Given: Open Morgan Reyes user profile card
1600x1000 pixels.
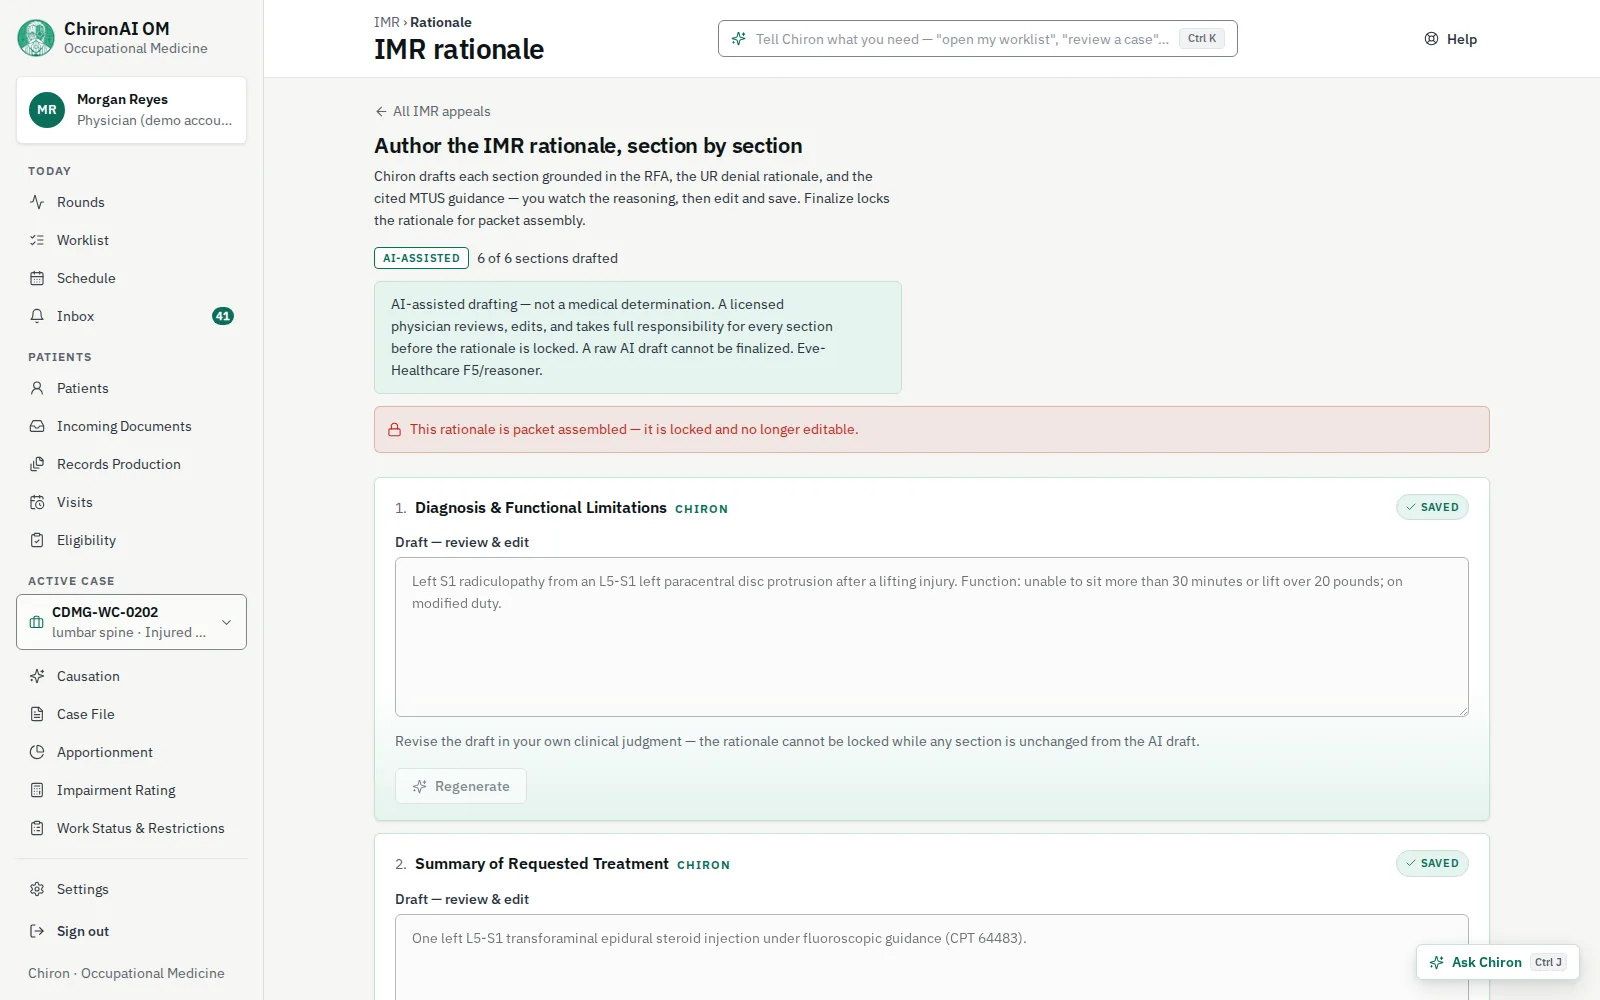Looking at the screenshot, I should tap(131, 110).
